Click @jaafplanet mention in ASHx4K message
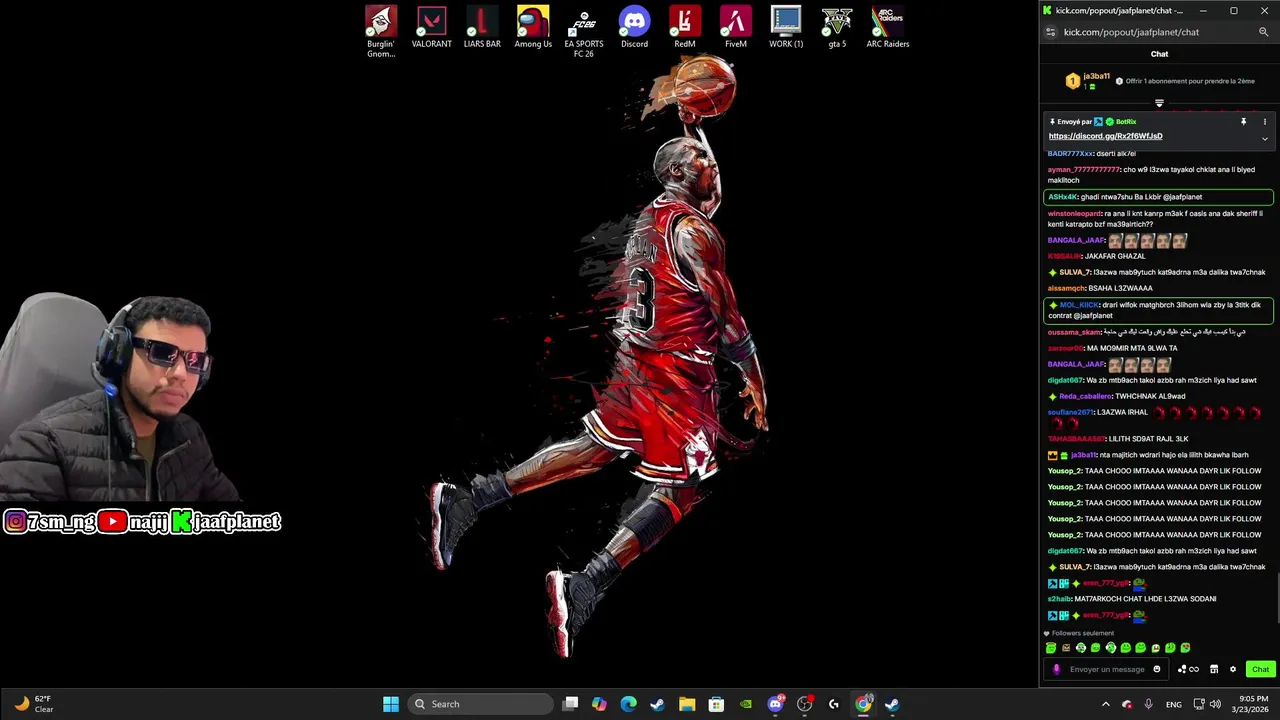Viewport: 1280px width, 720px height. click(x=1182, y=197)
